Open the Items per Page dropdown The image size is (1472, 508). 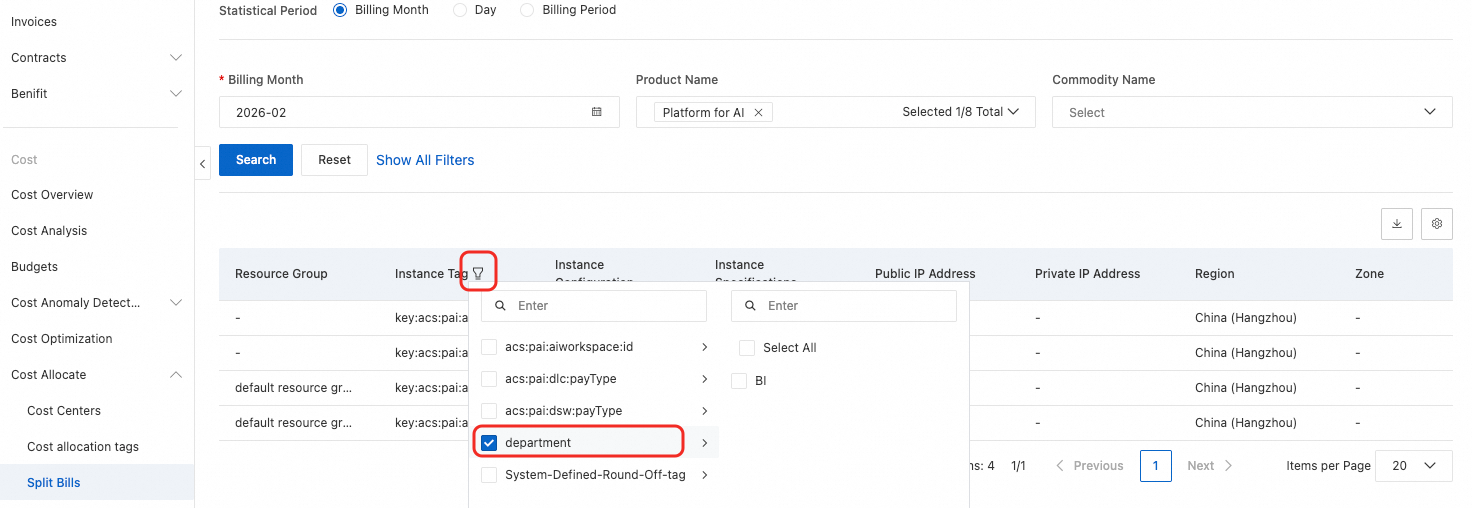pyautogui.click(x=1413, y=466)
